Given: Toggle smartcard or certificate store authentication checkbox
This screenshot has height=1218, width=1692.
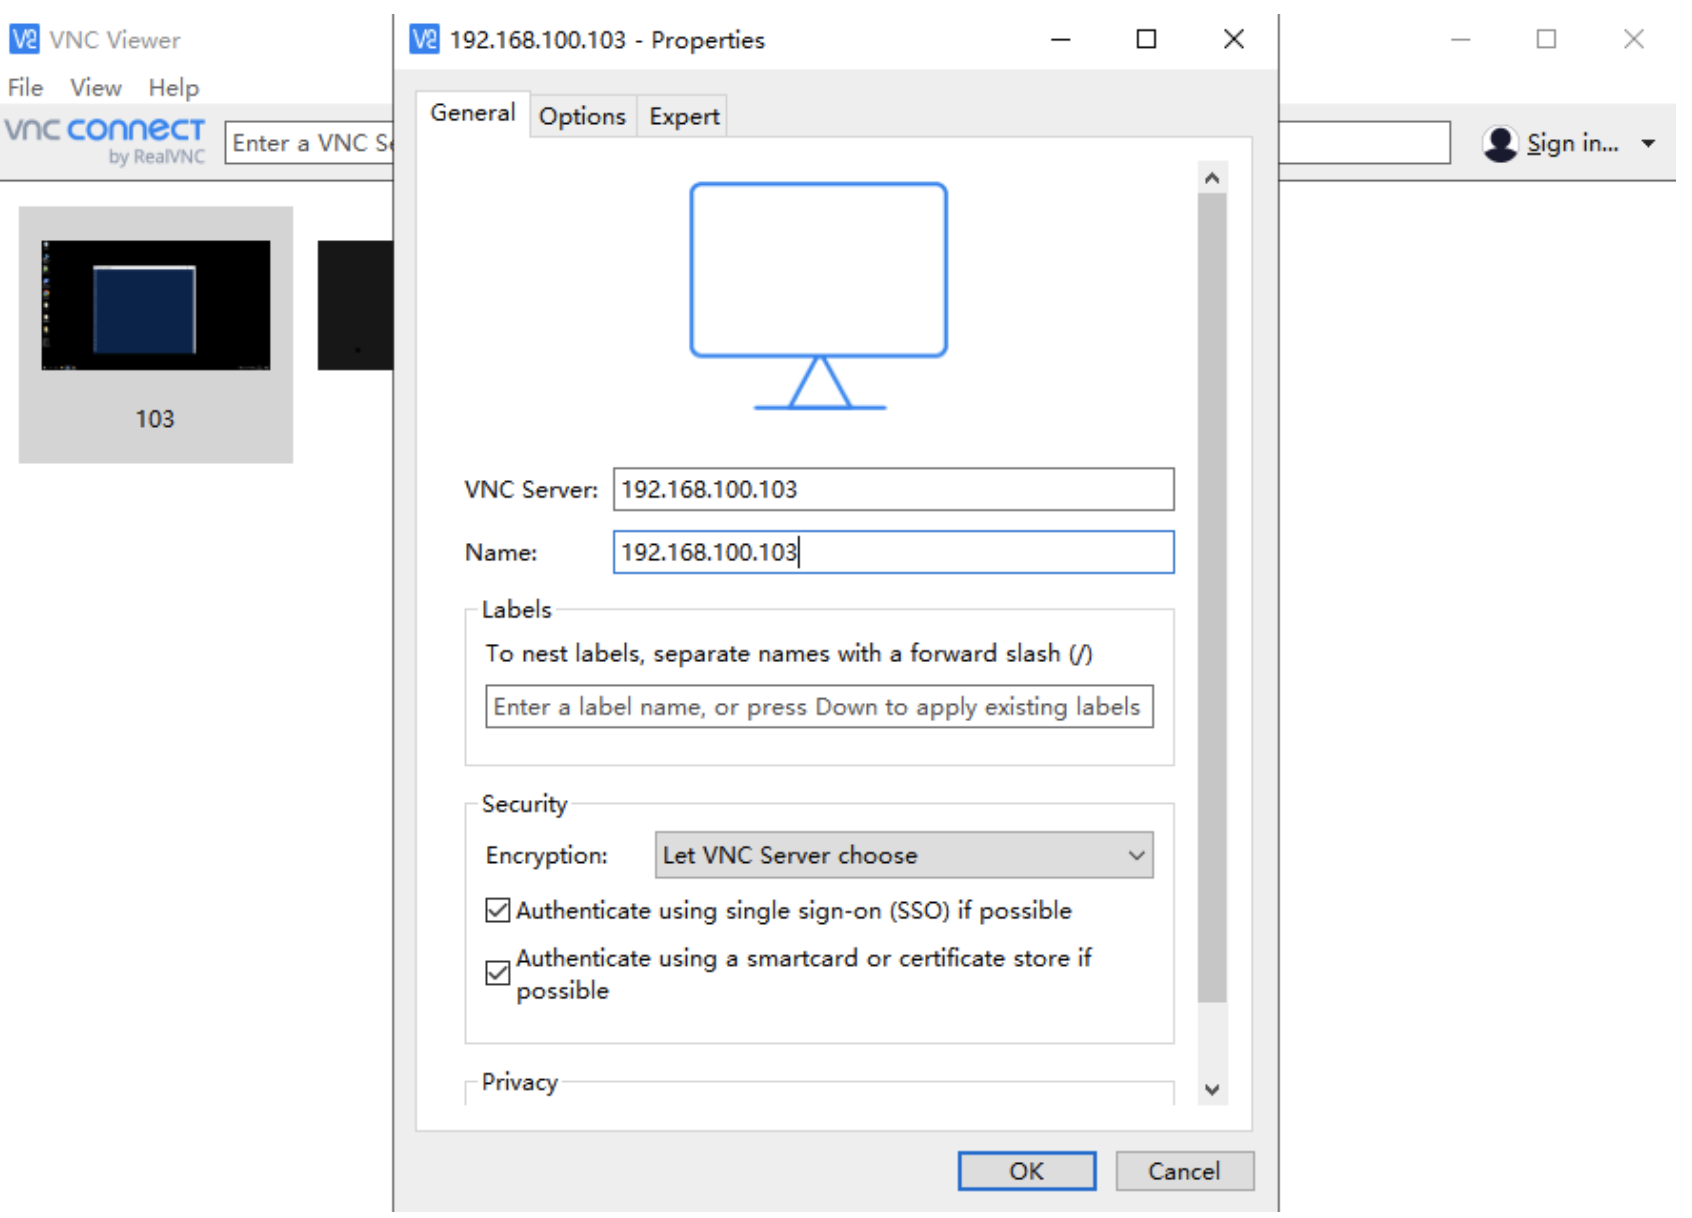Looking at the screenshot, I should 497,973.
